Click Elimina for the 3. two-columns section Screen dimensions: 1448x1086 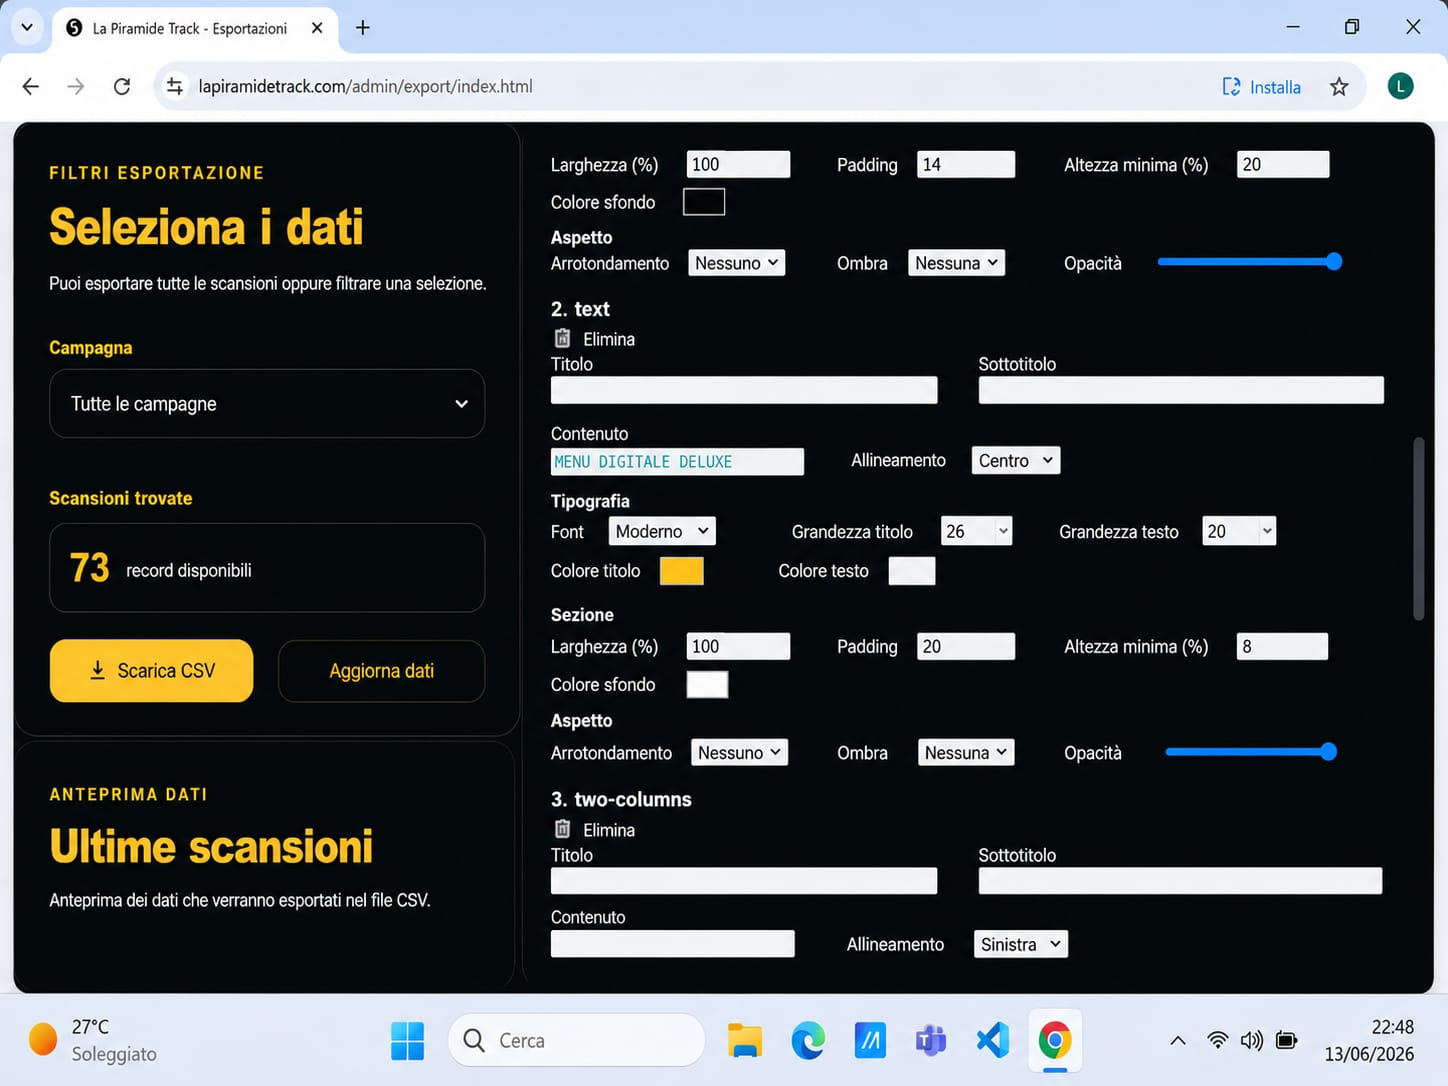point(609,830)
